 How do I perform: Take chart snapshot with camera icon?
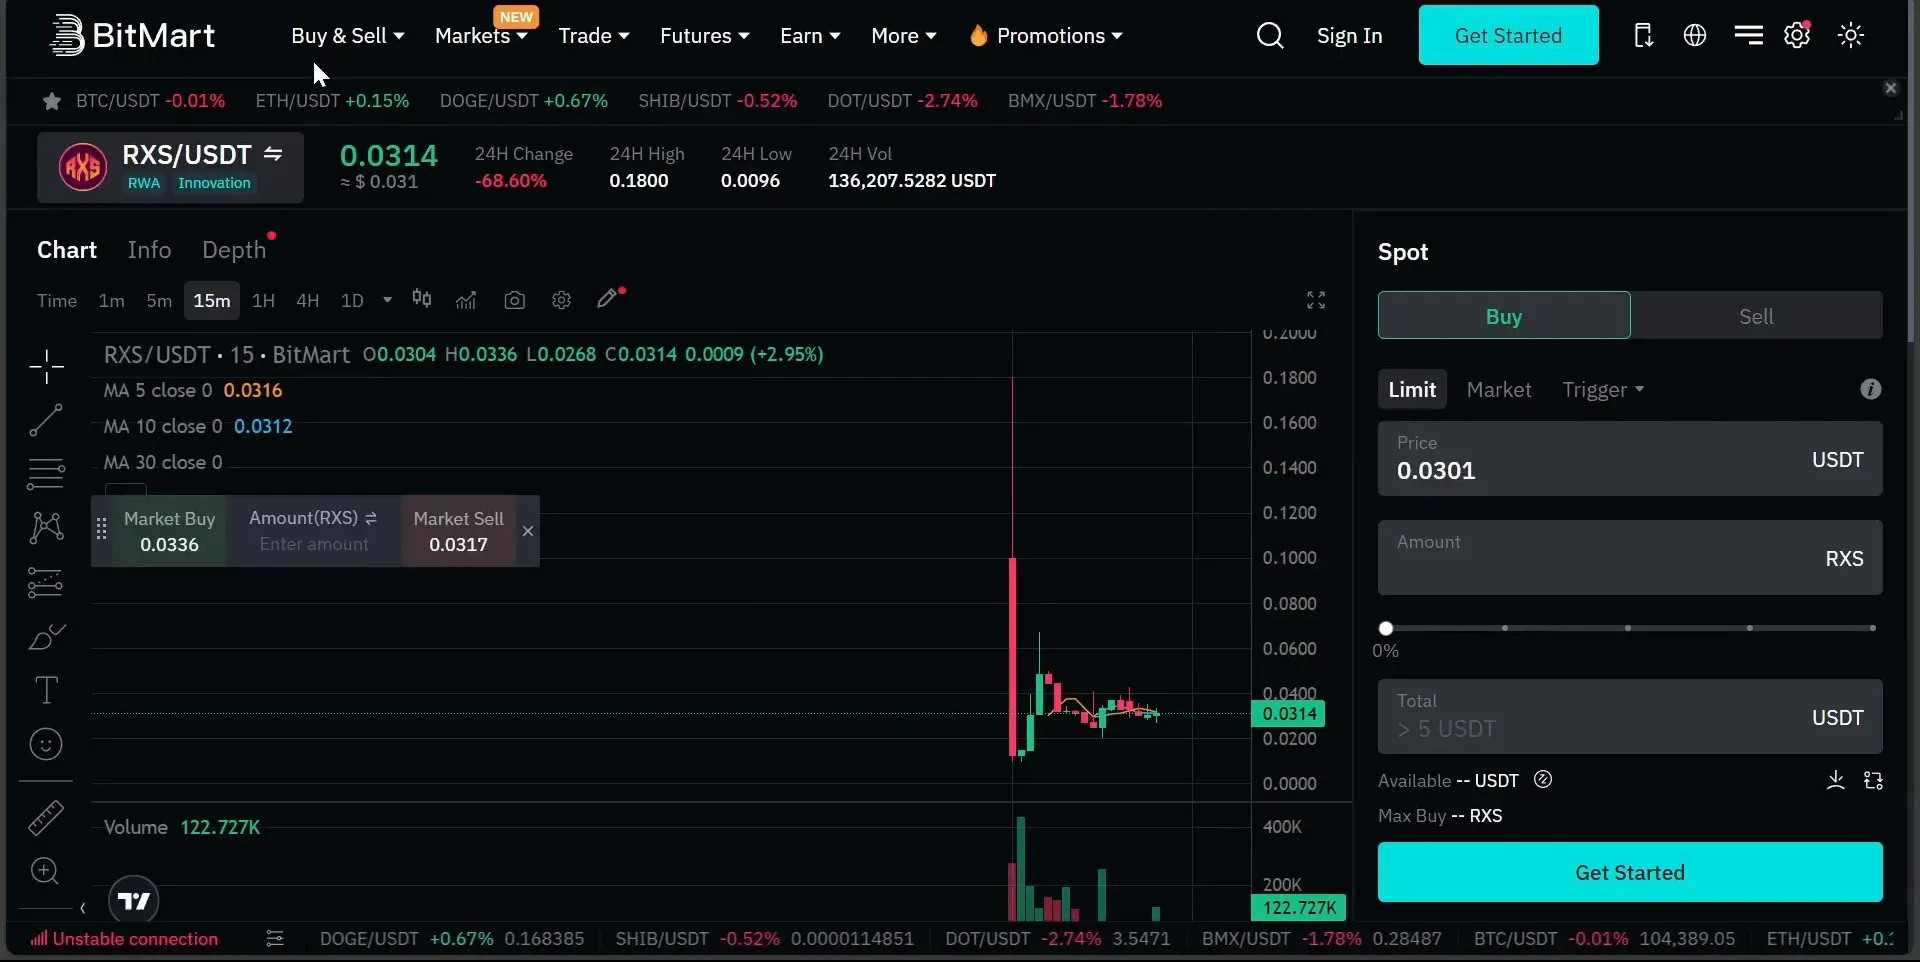tap(515, 300)
